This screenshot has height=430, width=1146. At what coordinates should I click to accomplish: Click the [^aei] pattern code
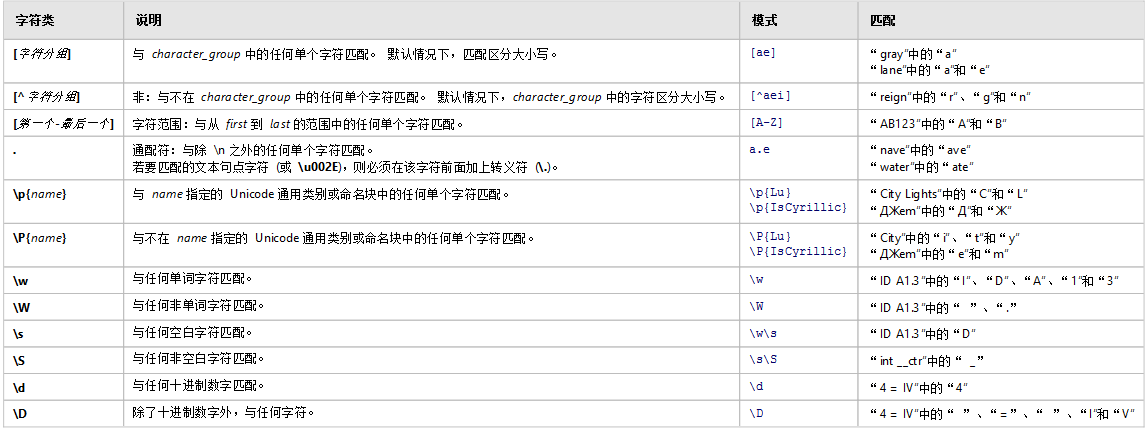[770, 96]
